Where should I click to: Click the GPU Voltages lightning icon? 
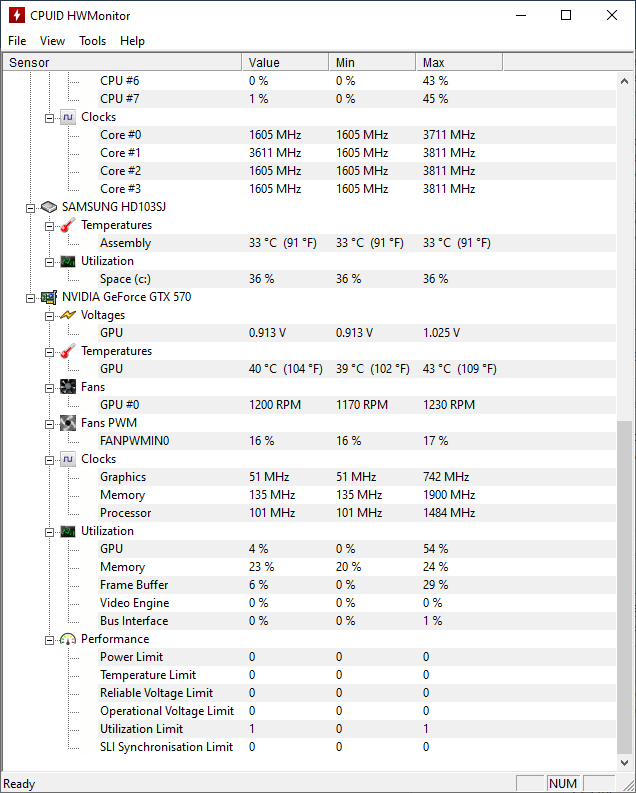pyautogui.click(x=68, y=315)
